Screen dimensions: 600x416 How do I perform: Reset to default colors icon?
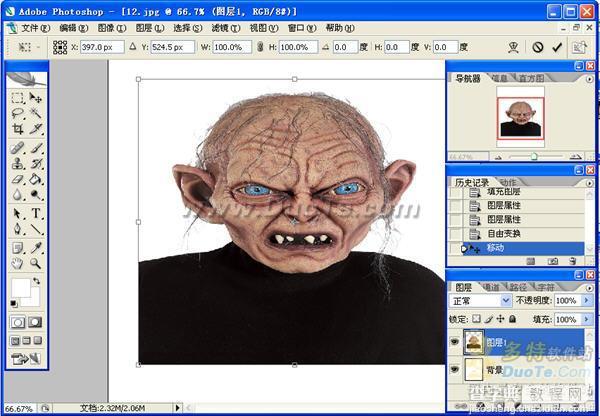click(13, 304)
